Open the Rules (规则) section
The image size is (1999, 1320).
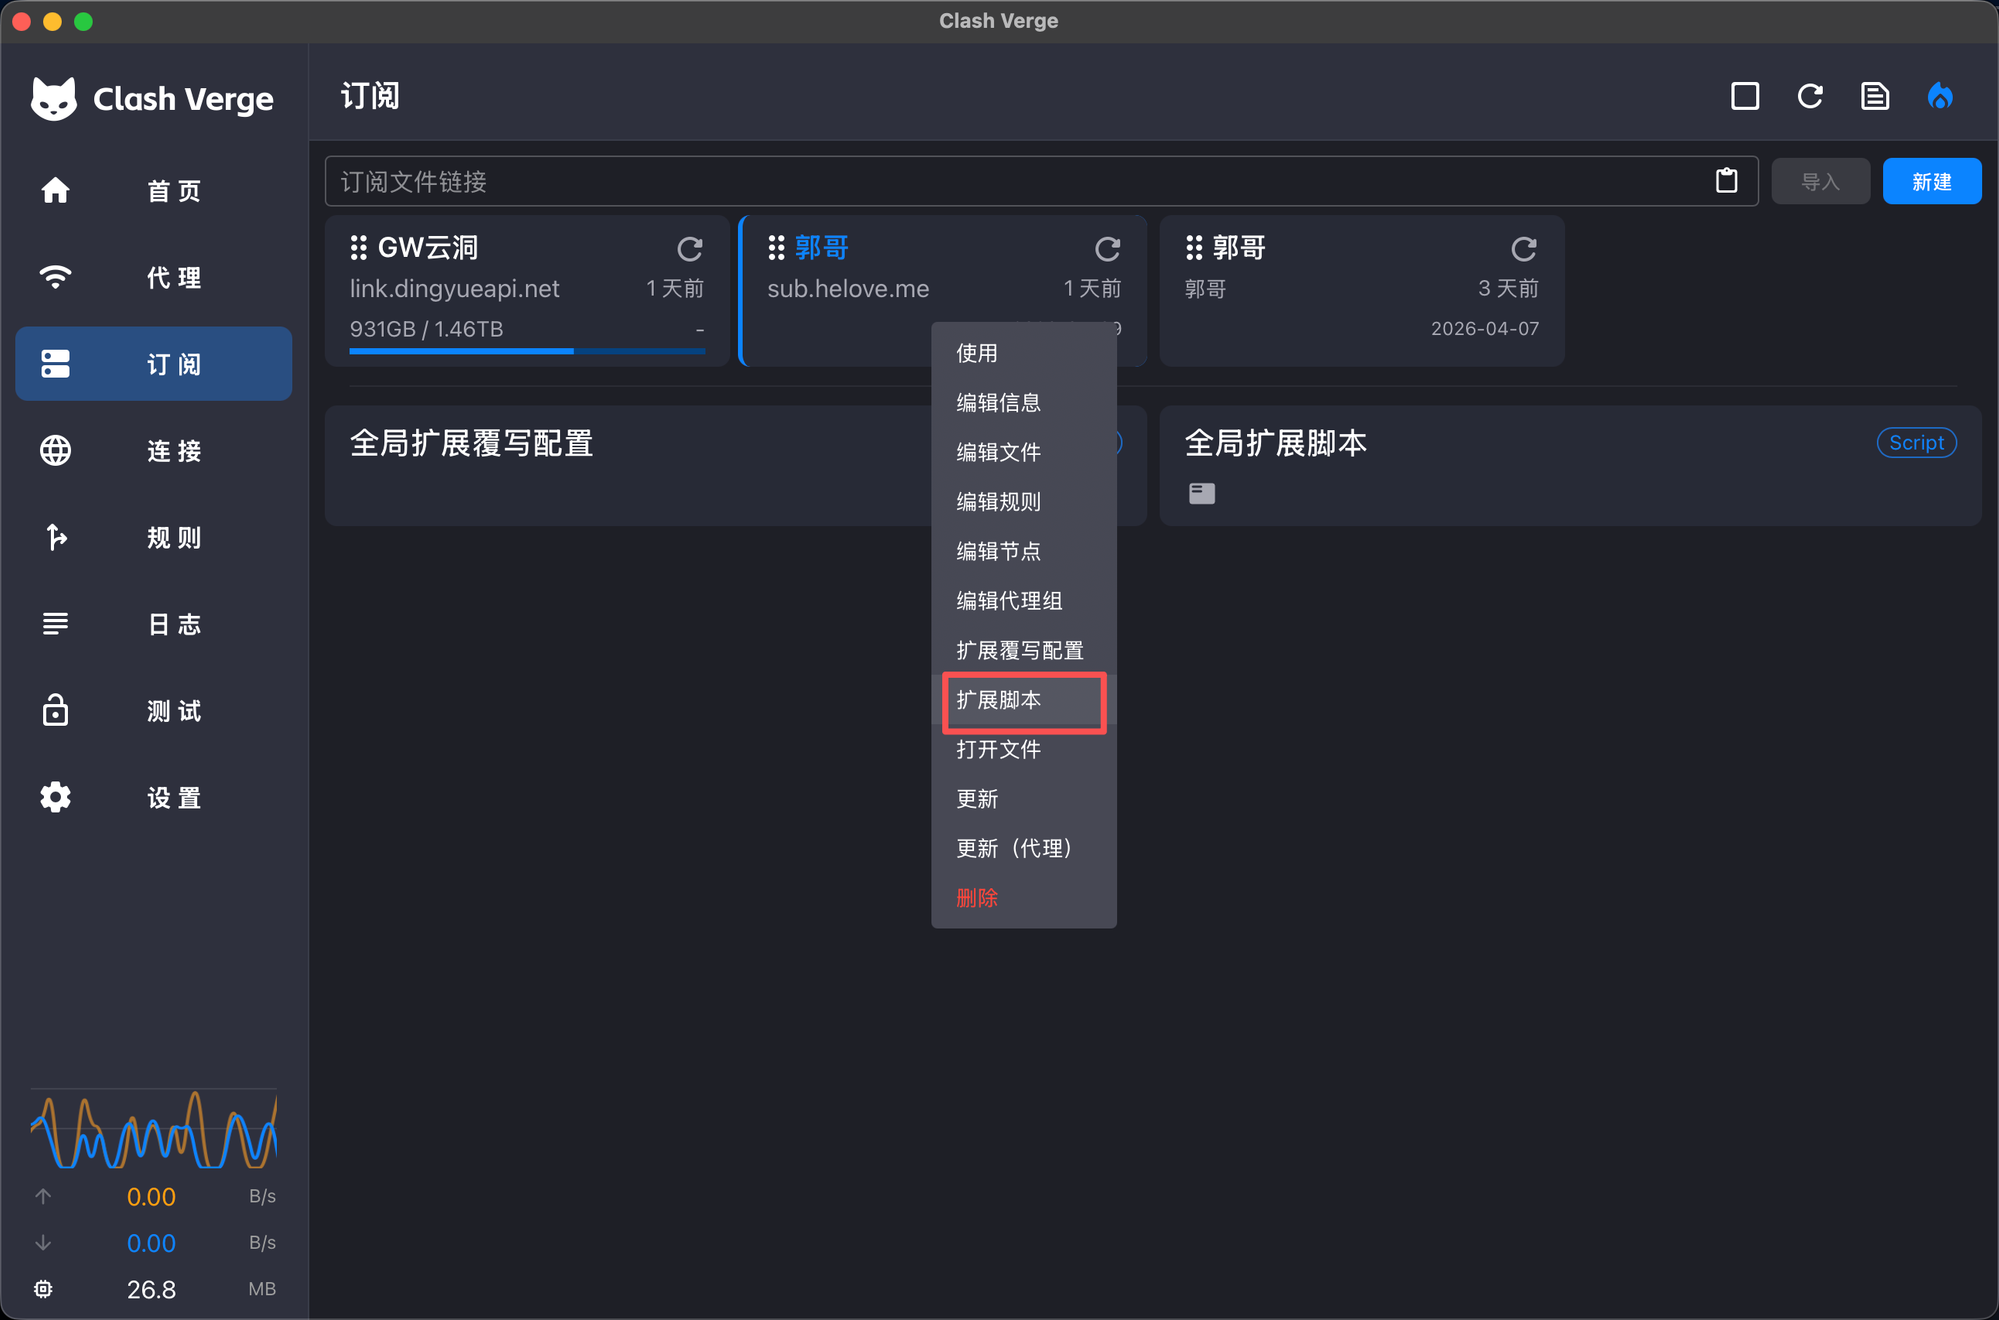click(x=154, y=537)
